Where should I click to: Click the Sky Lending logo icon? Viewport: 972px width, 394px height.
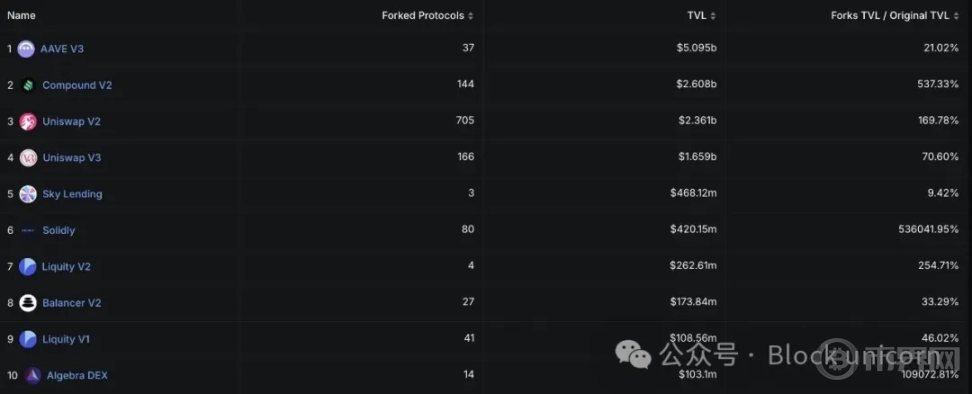point(28,194)
